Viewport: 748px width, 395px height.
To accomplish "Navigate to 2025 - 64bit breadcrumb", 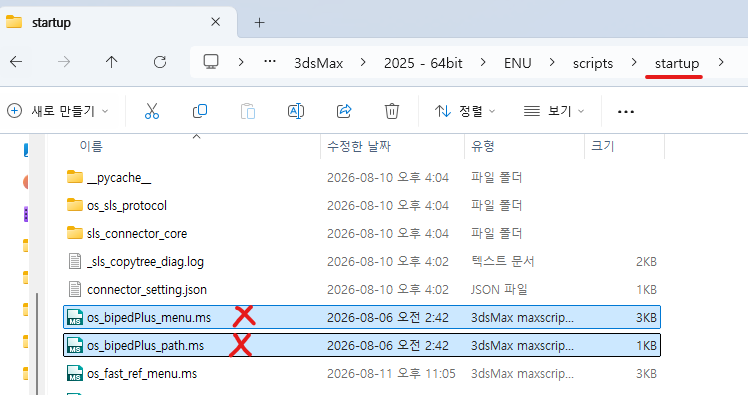I will point(423,63).
